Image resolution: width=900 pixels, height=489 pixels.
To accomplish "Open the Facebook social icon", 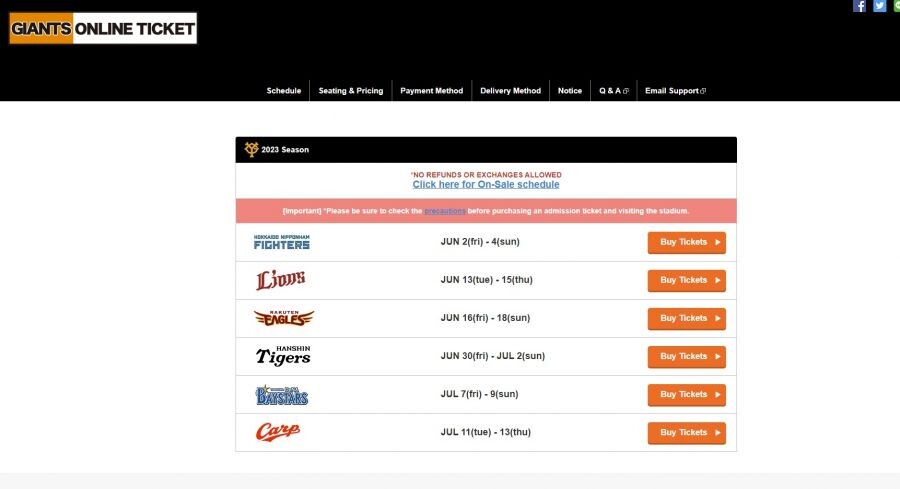I will point(859,6).
